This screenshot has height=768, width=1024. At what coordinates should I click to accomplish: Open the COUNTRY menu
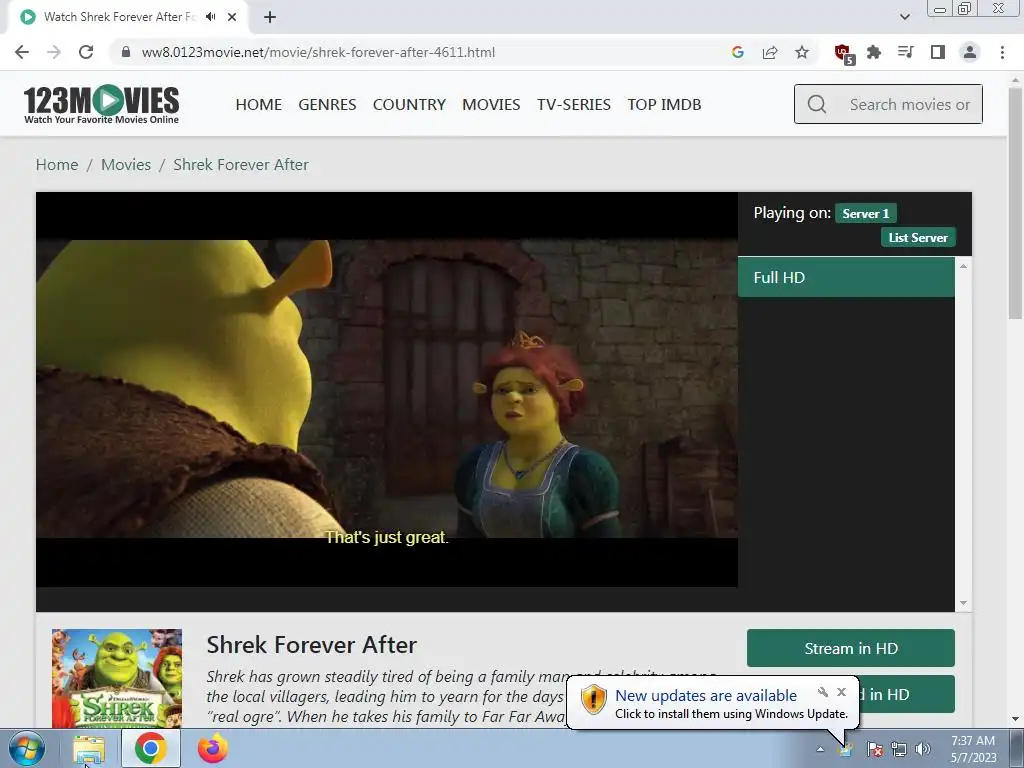(409, 104)
